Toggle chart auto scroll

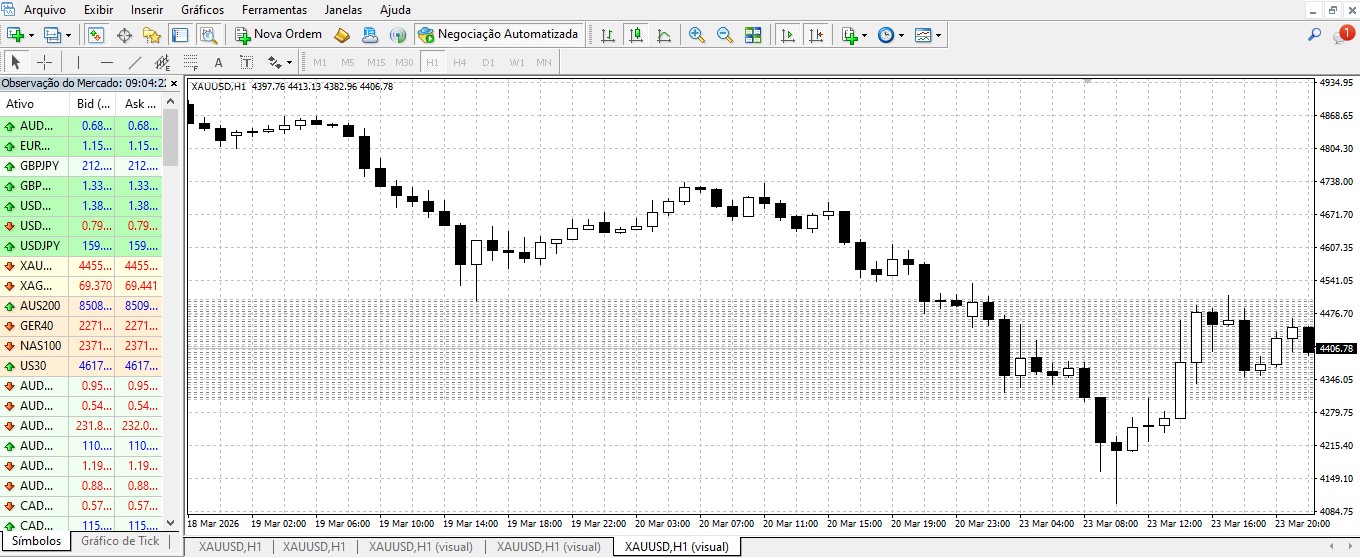(x=788, y=35)
